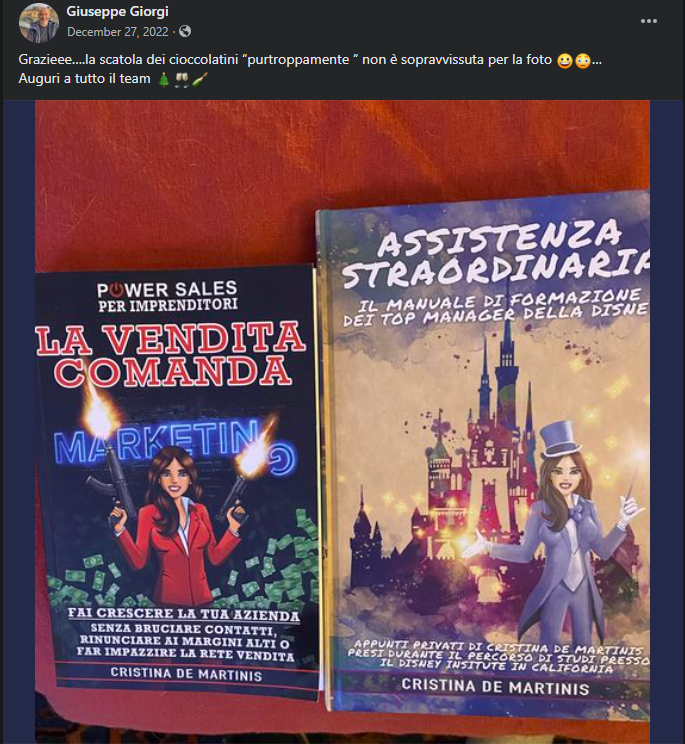Click Power Sales per Imprenditori heading
The width and height of the screenshot is (685, 744).
[167, 296]
